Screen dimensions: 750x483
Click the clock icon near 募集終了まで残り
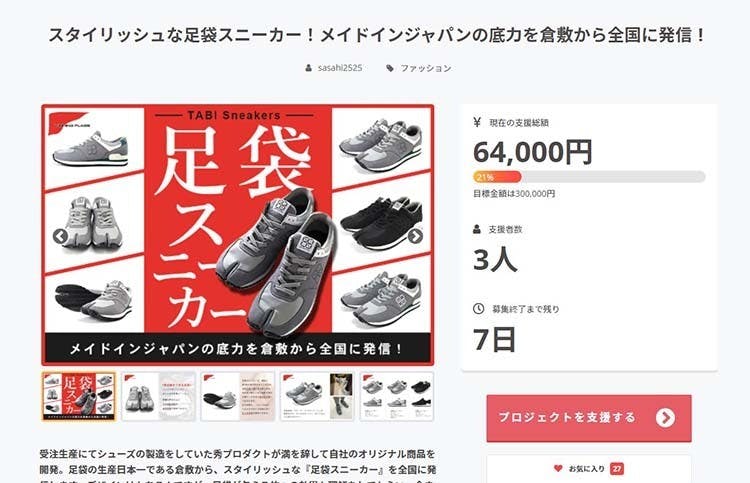tap(478, 308)
